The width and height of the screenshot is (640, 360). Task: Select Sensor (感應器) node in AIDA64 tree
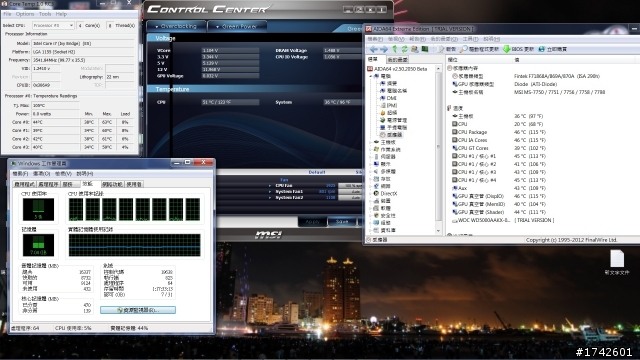pyautogui.click(x=391, y=135)
